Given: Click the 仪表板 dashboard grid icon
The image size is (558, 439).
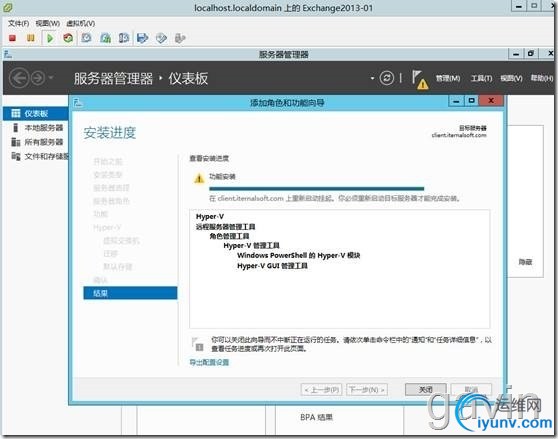Looking at the screenshot, I should pos(16,113).
